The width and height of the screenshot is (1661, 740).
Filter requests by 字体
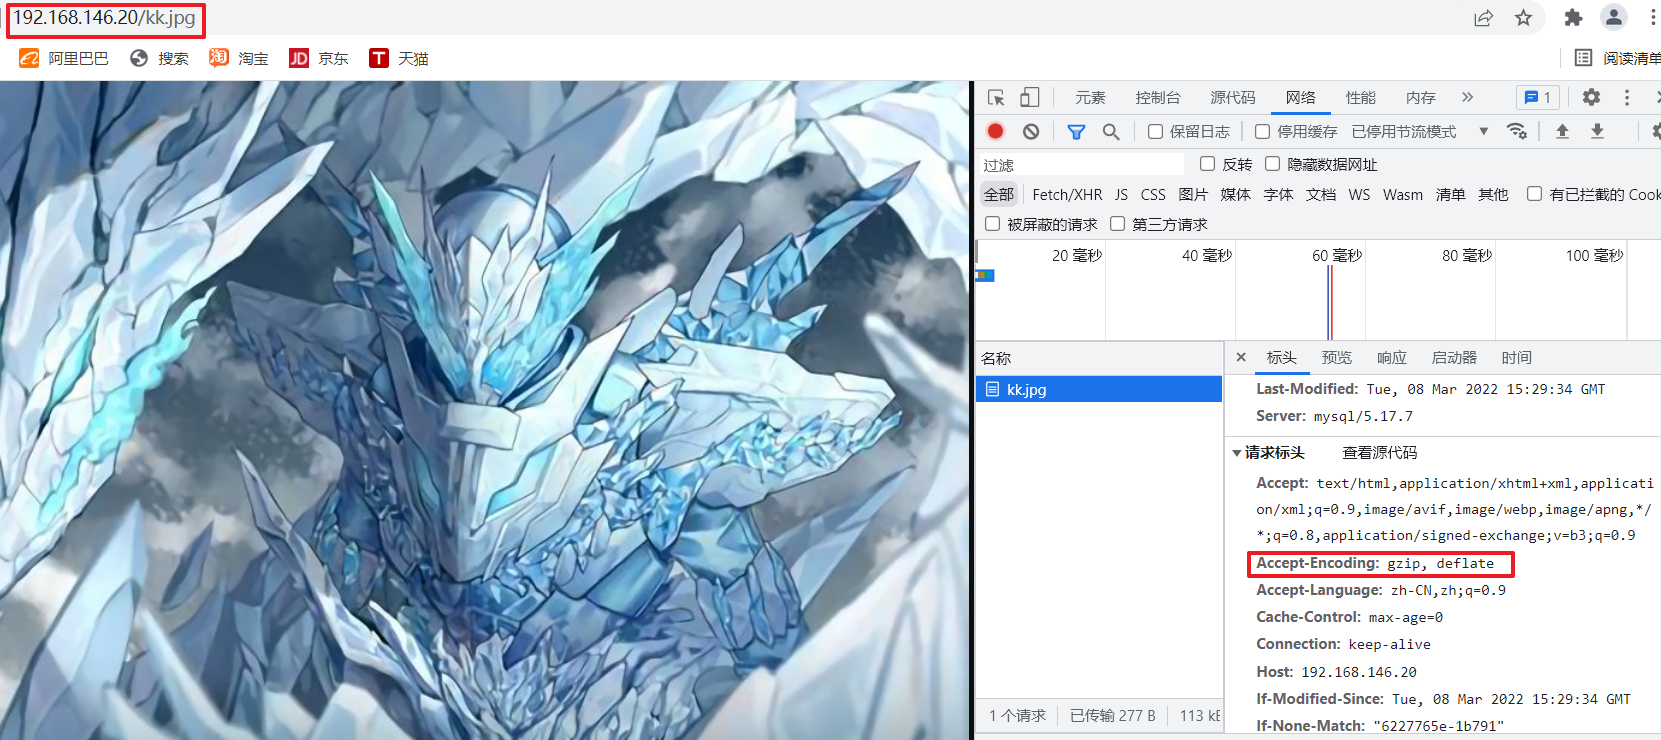pos(1278,194)
